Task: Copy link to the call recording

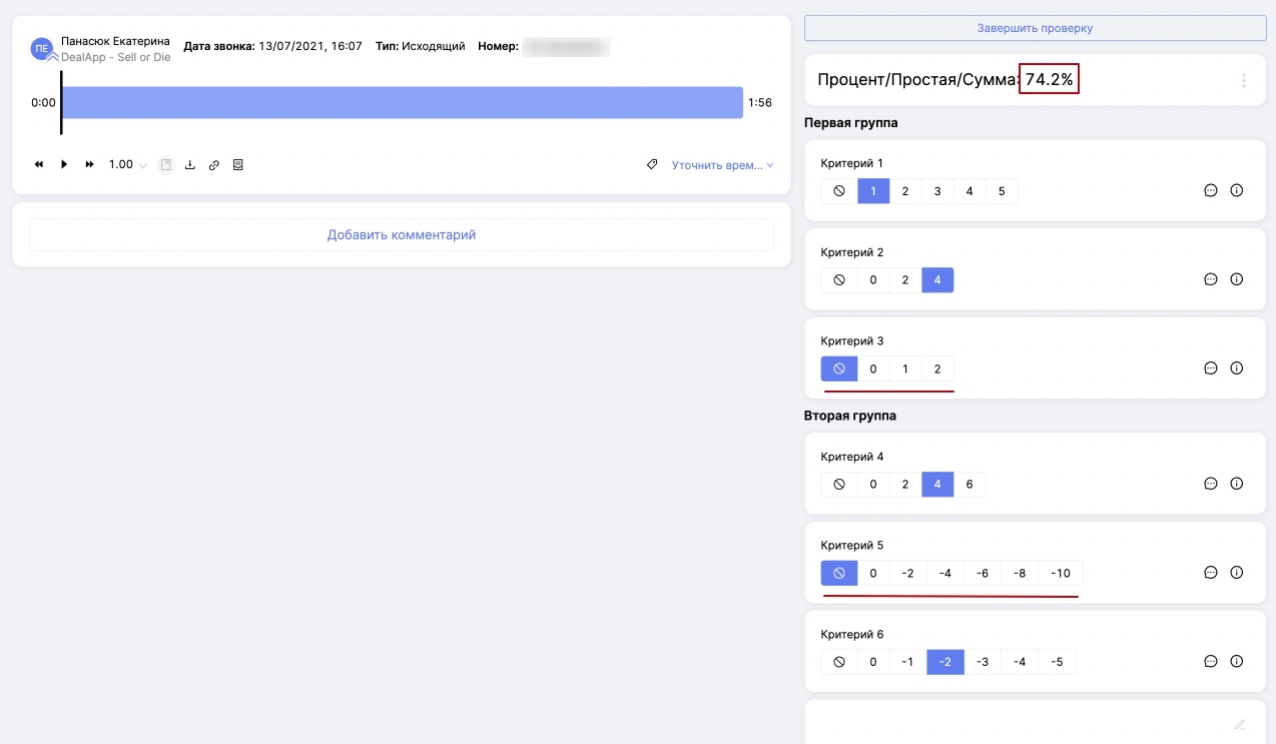Action: [x=213, y=165]
